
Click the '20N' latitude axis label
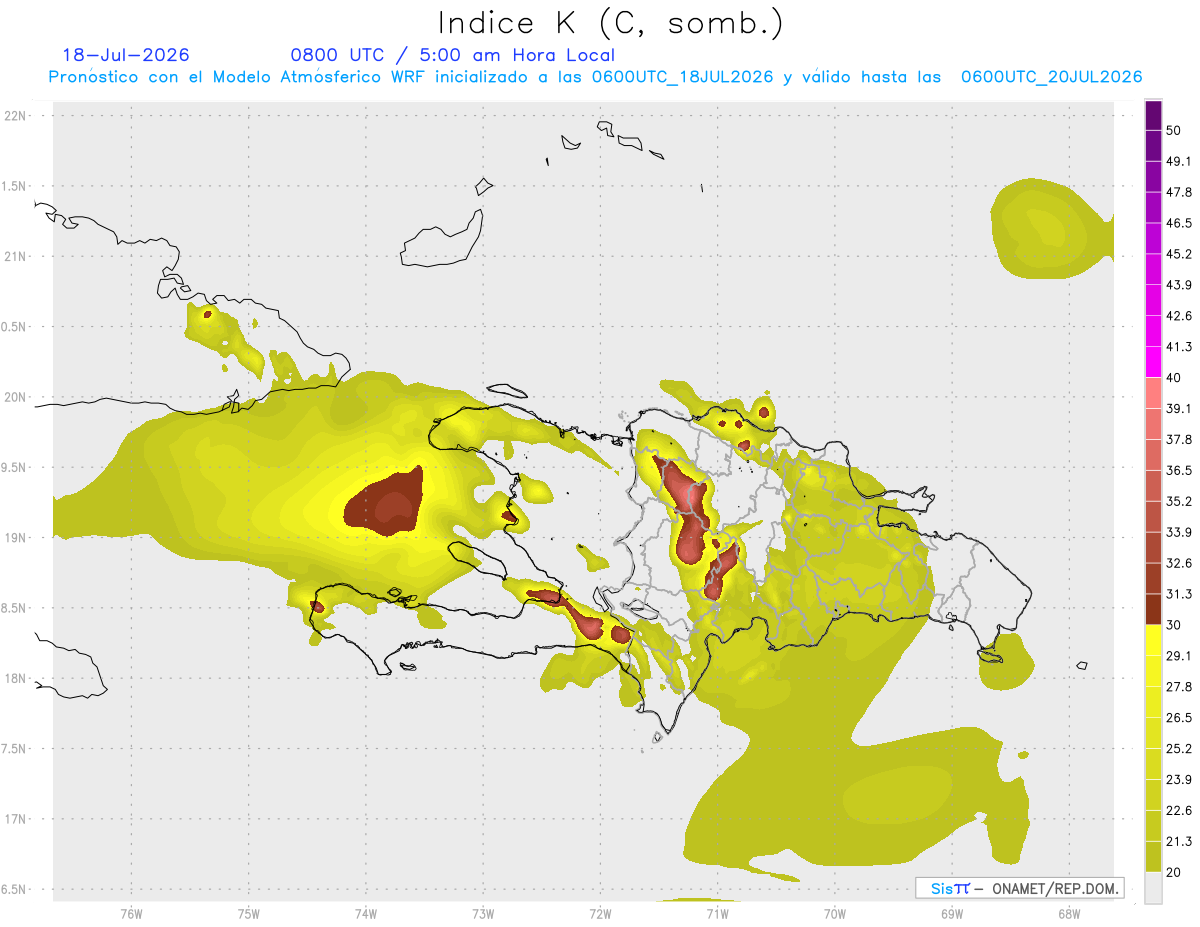click(x=17, y=397)
